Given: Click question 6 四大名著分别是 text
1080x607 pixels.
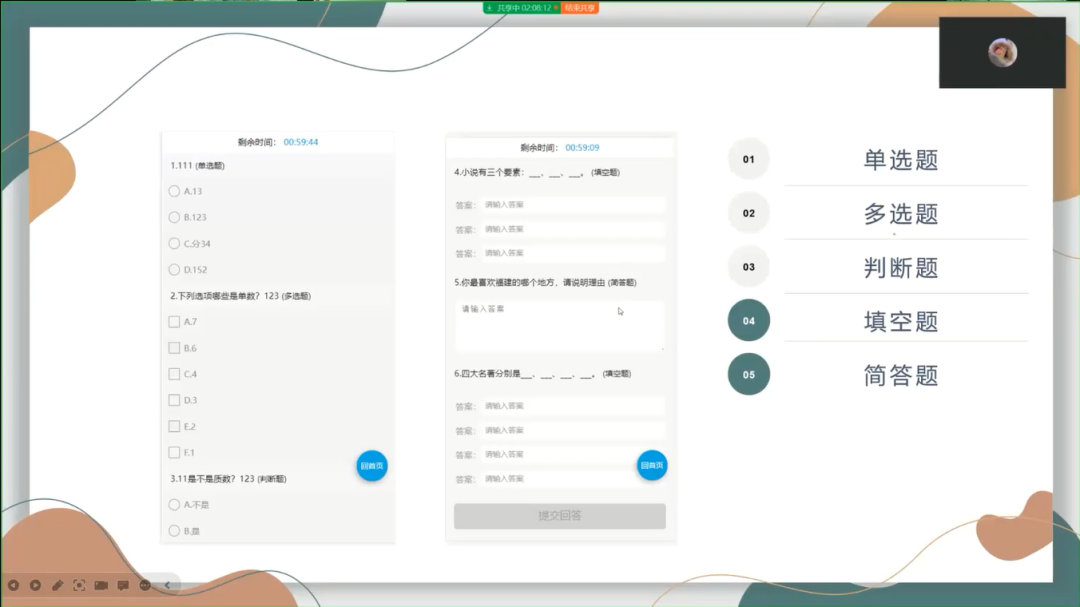Looking at the screenshot, I should (543, 373).
